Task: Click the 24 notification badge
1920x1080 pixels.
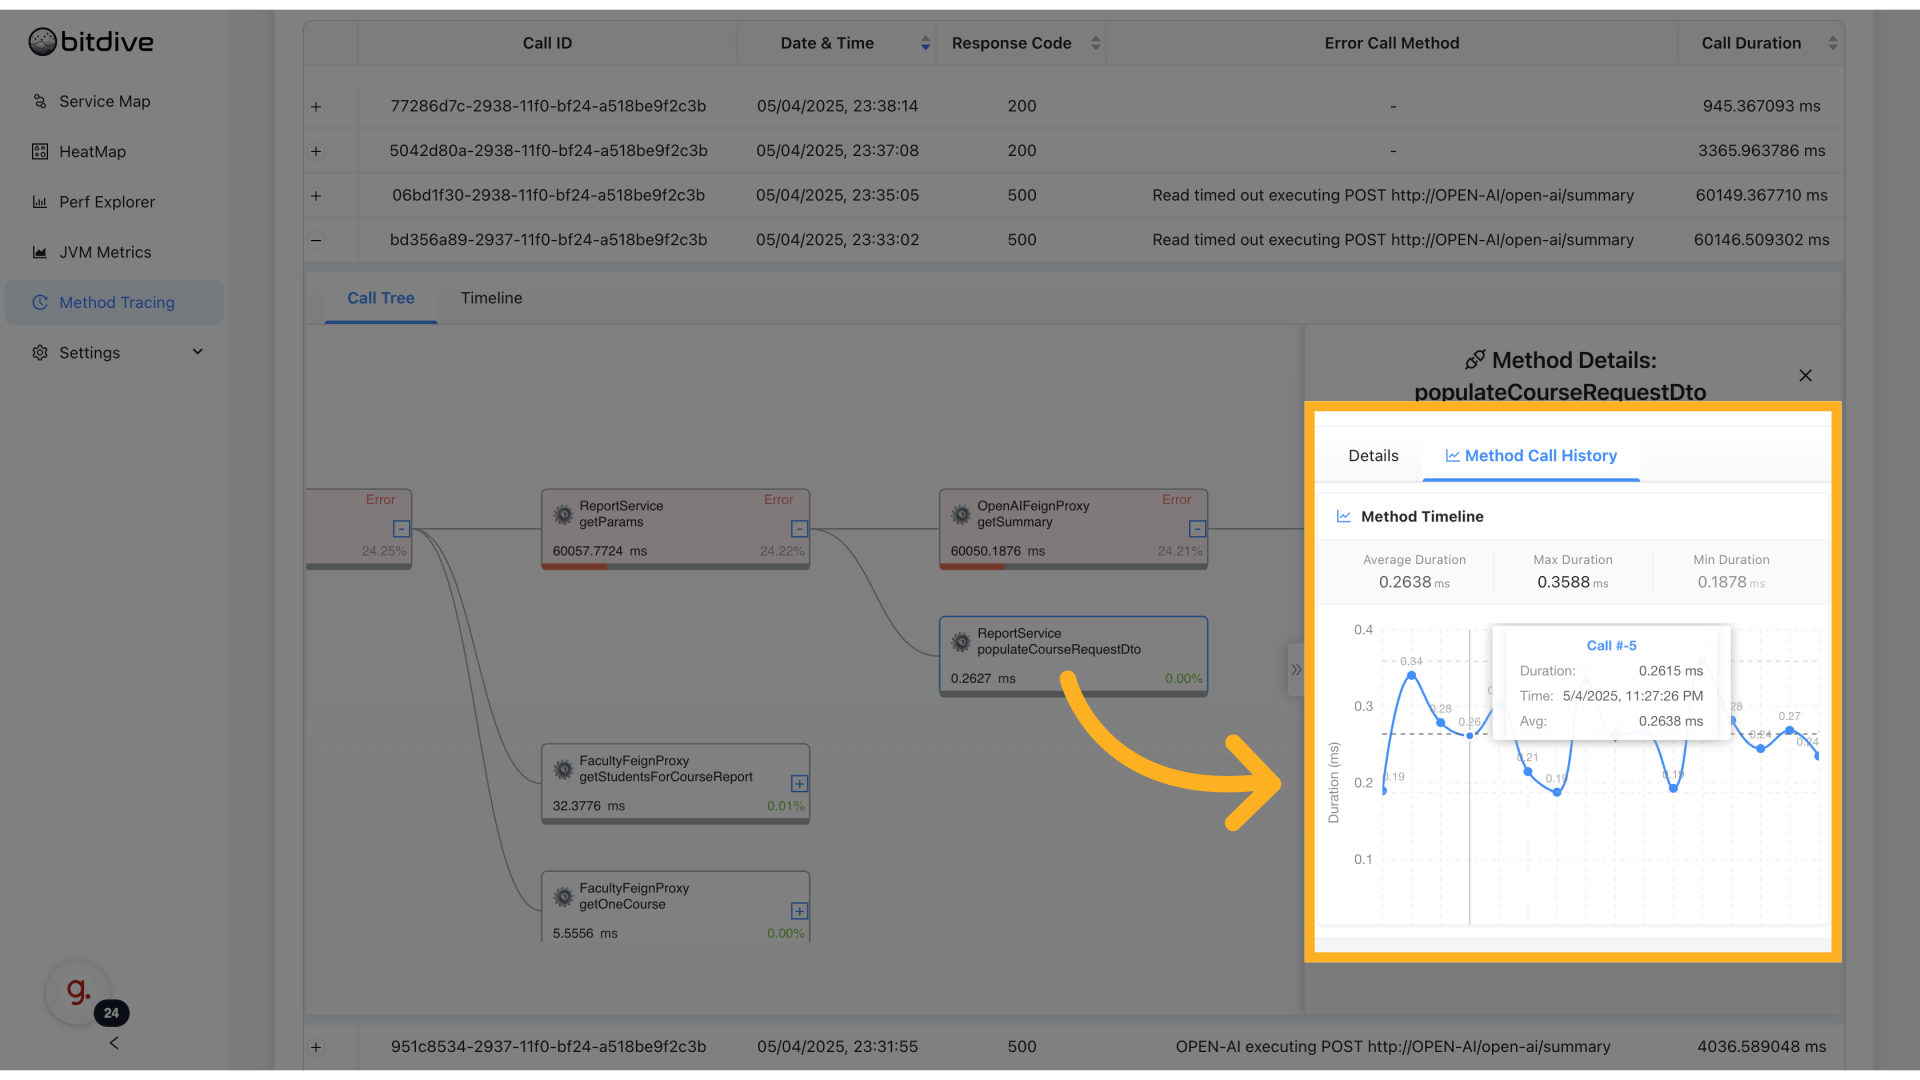Action: tap(111, 1013)
